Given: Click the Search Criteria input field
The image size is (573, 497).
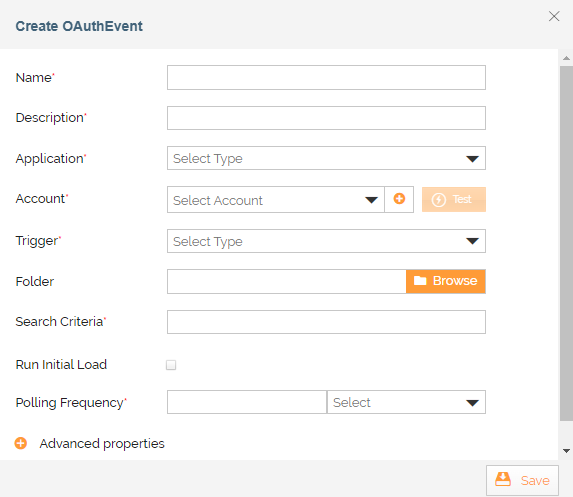Looking at the screenshot, I should tap(326, 322).
